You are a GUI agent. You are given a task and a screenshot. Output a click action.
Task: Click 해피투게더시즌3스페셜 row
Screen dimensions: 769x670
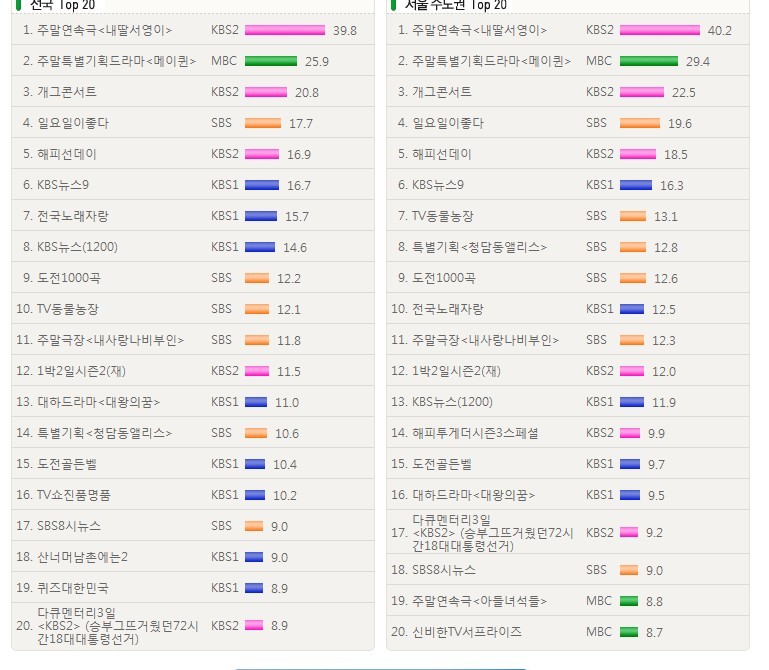coord(568,433)
